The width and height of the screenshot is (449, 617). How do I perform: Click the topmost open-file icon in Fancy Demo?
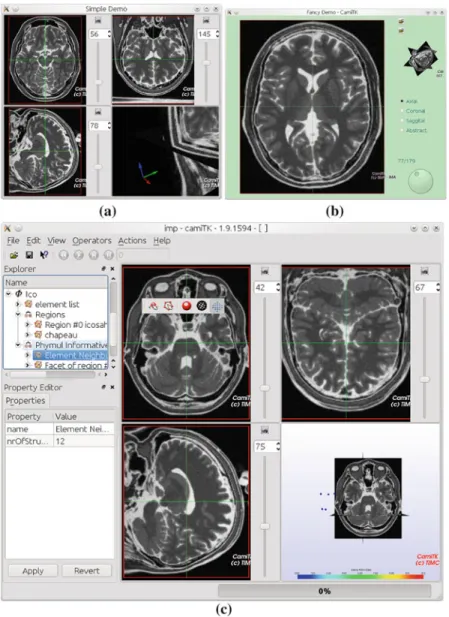tap(401, 22)
